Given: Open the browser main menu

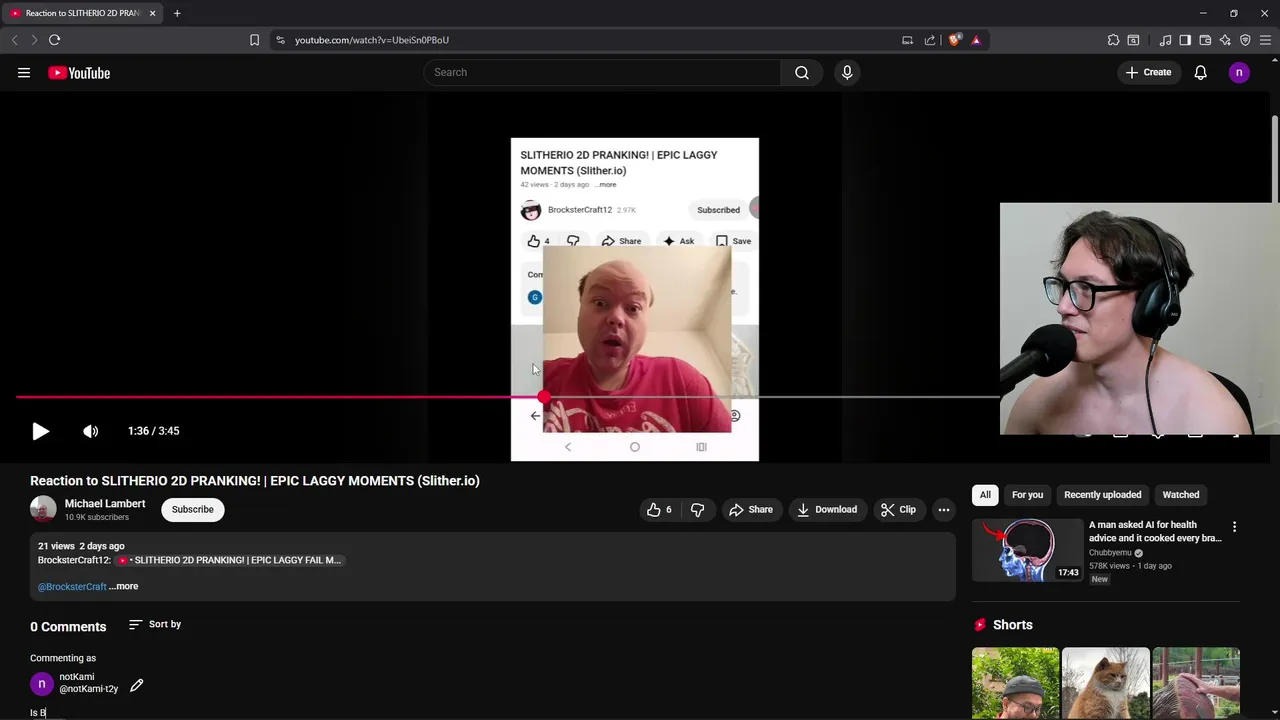Looking at the screenshot, I should click(1265, 40).
